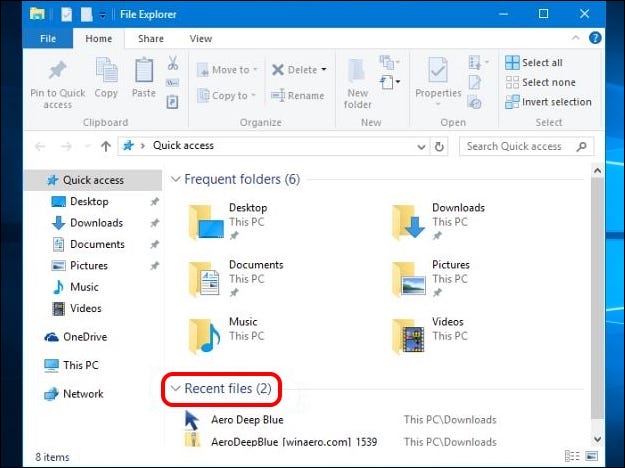The height and width of the screenshot is (468, 625).
Task: Select Videos in navigation pane
Action: pos(93,309)
